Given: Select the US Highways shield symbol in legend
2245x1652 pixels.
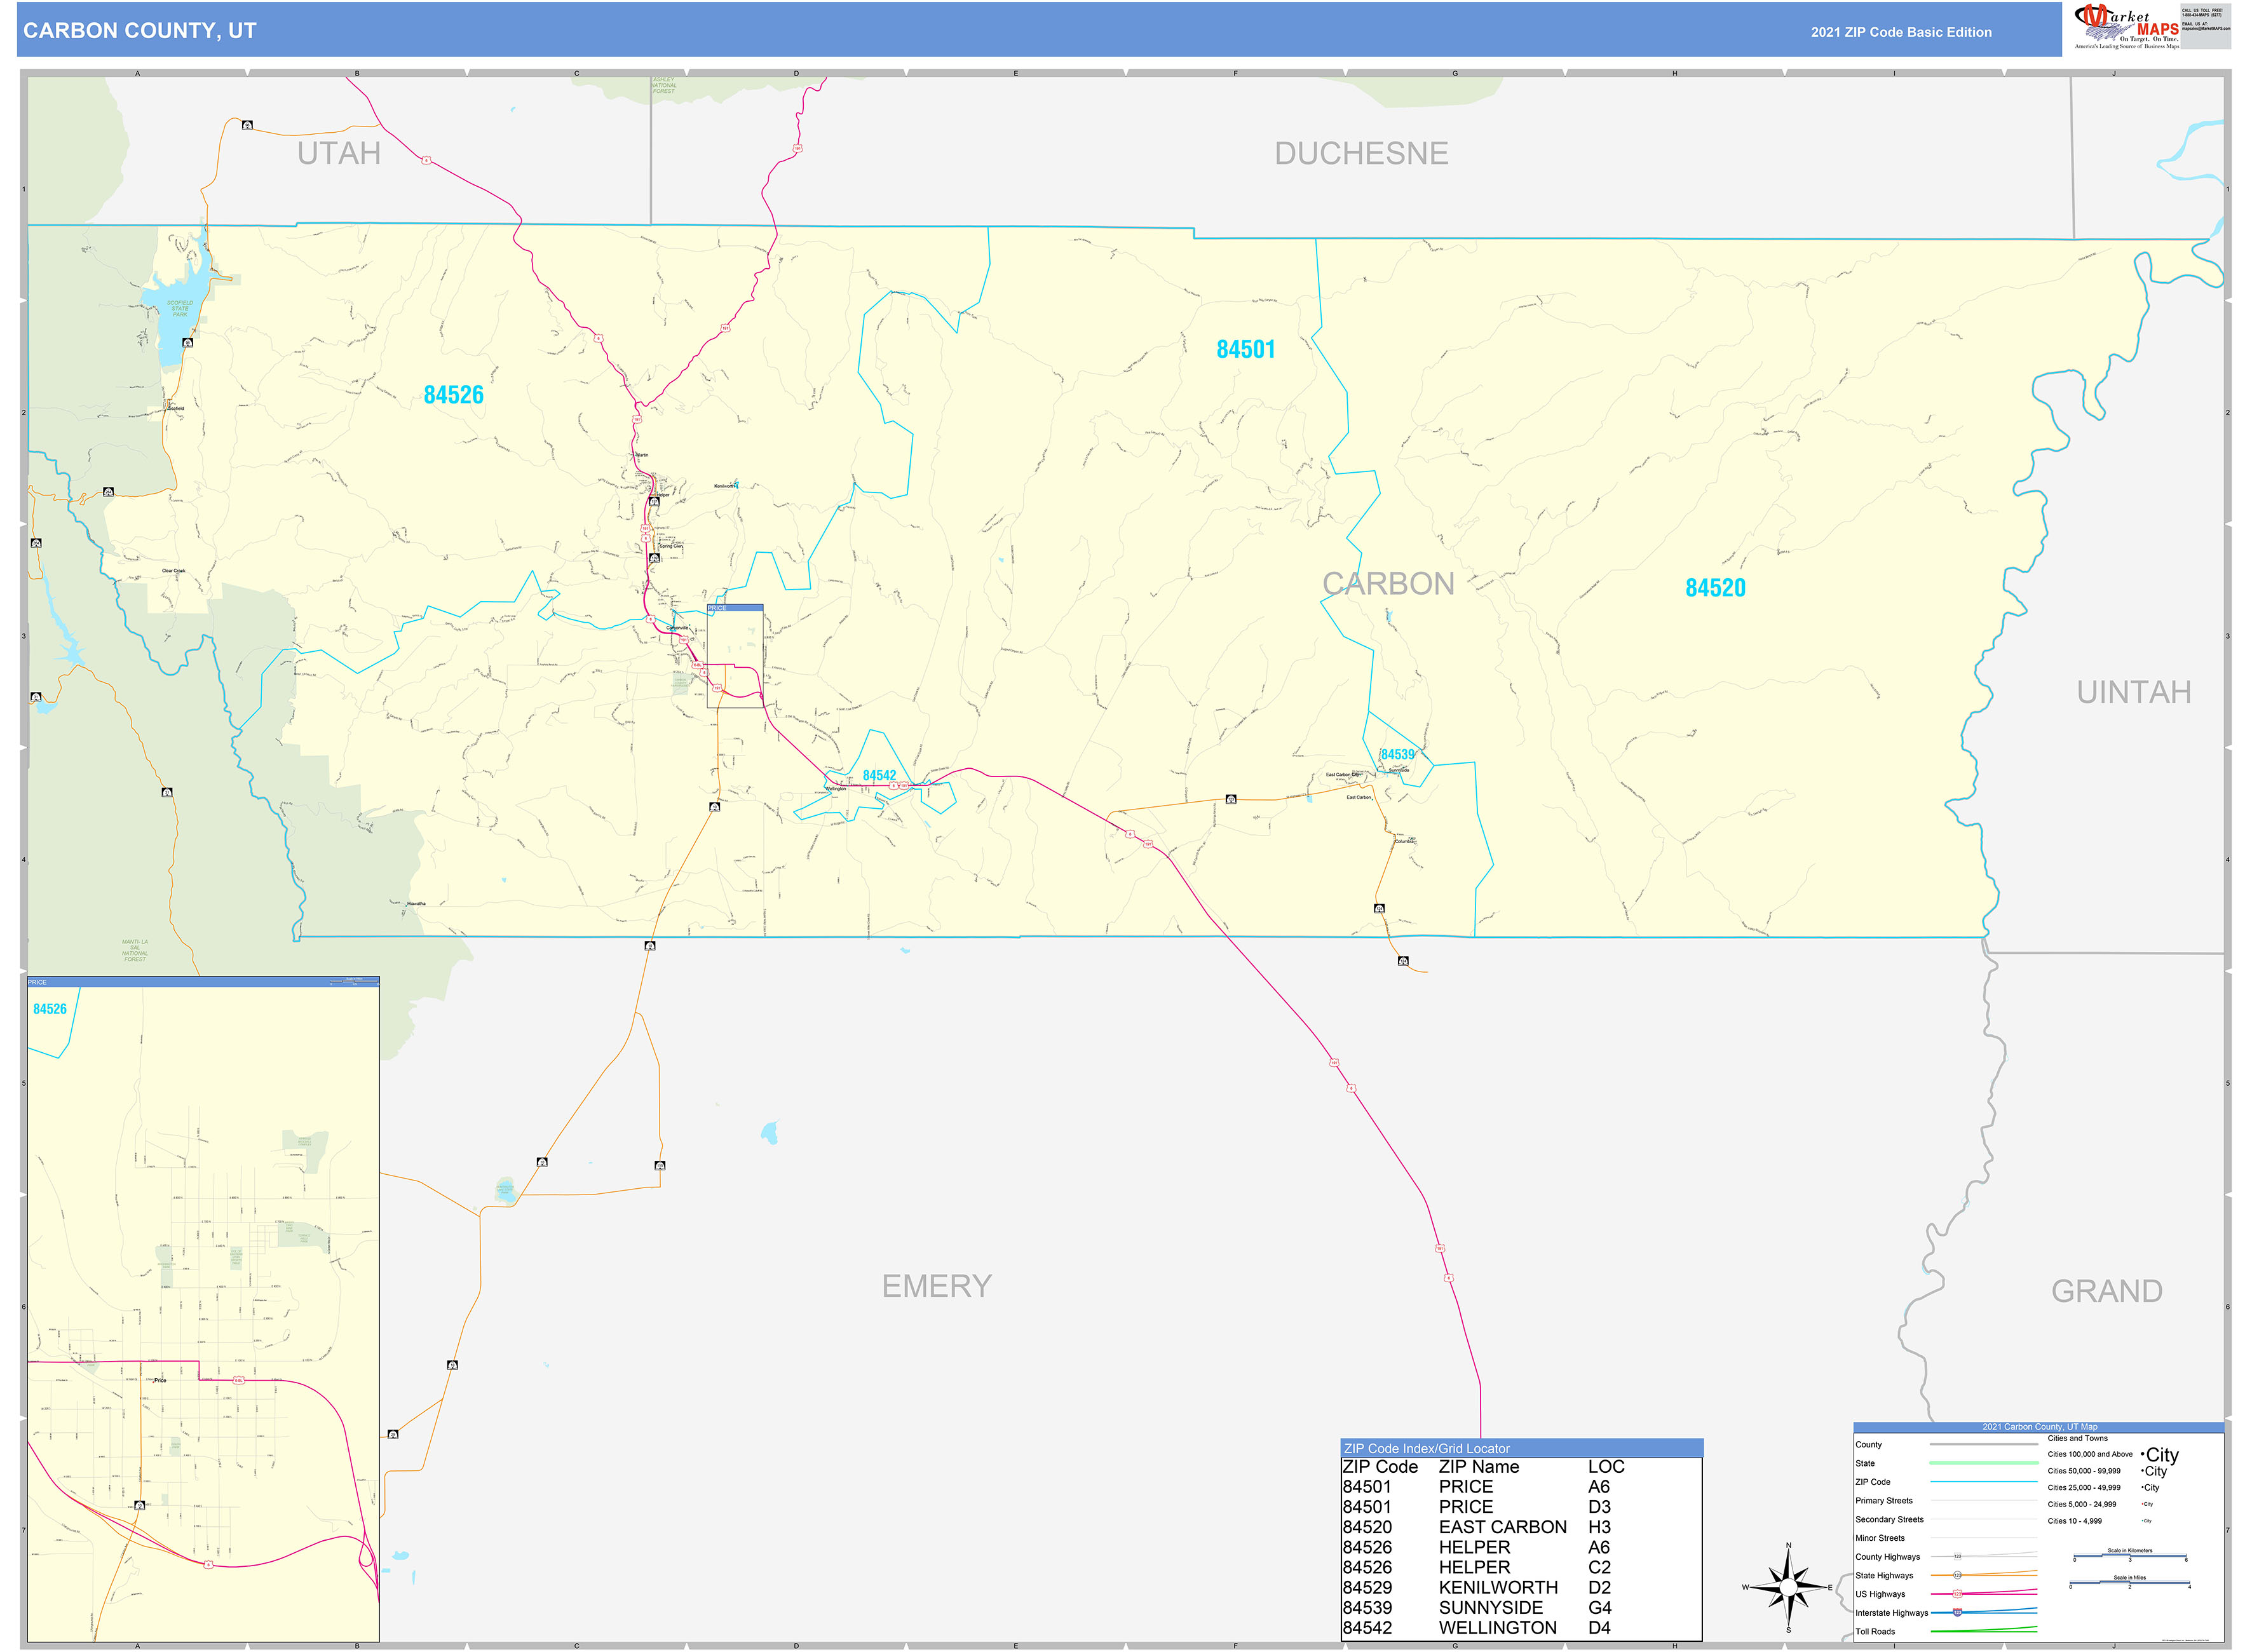Looking at the screenshot, I should 1957,1594.
